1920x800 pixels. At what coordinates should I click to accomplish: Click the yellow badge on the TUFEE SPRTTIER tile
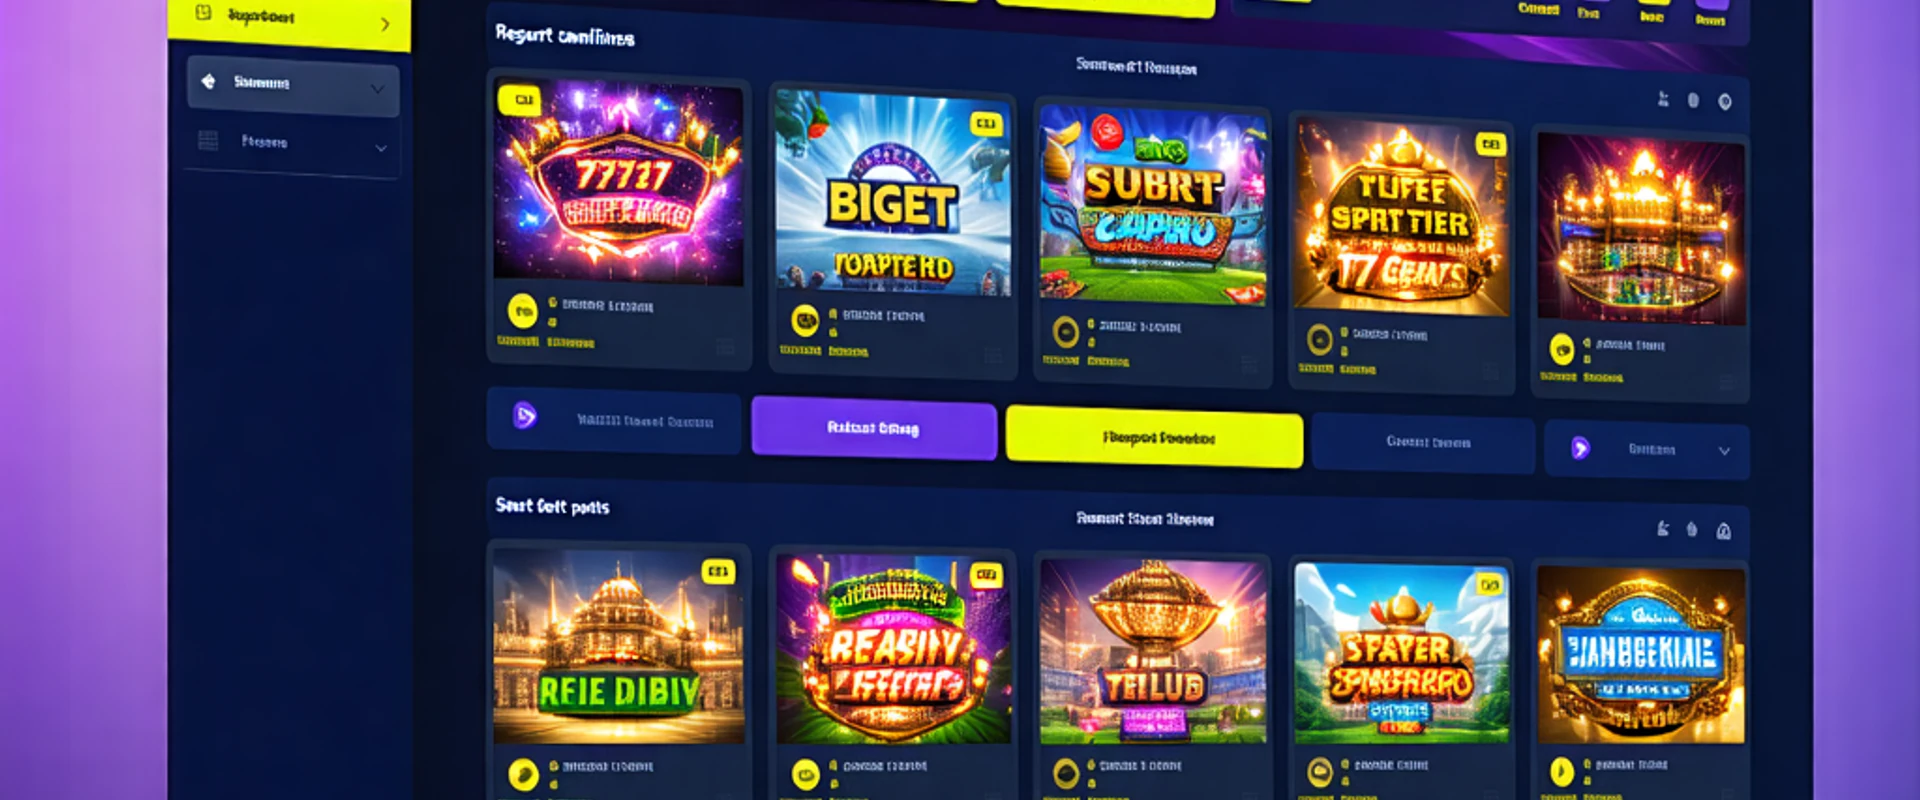(x=1490, y=144)
